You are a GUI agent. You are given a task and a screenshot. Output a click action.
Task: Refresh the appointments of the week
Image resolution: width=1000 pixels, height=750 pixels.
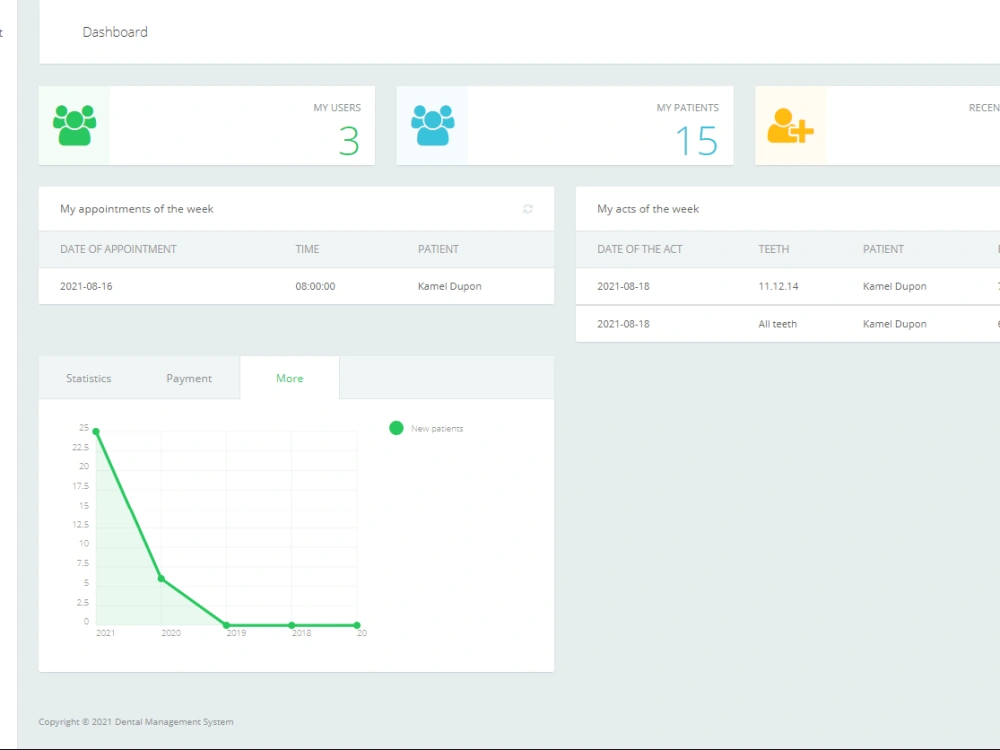528,209
